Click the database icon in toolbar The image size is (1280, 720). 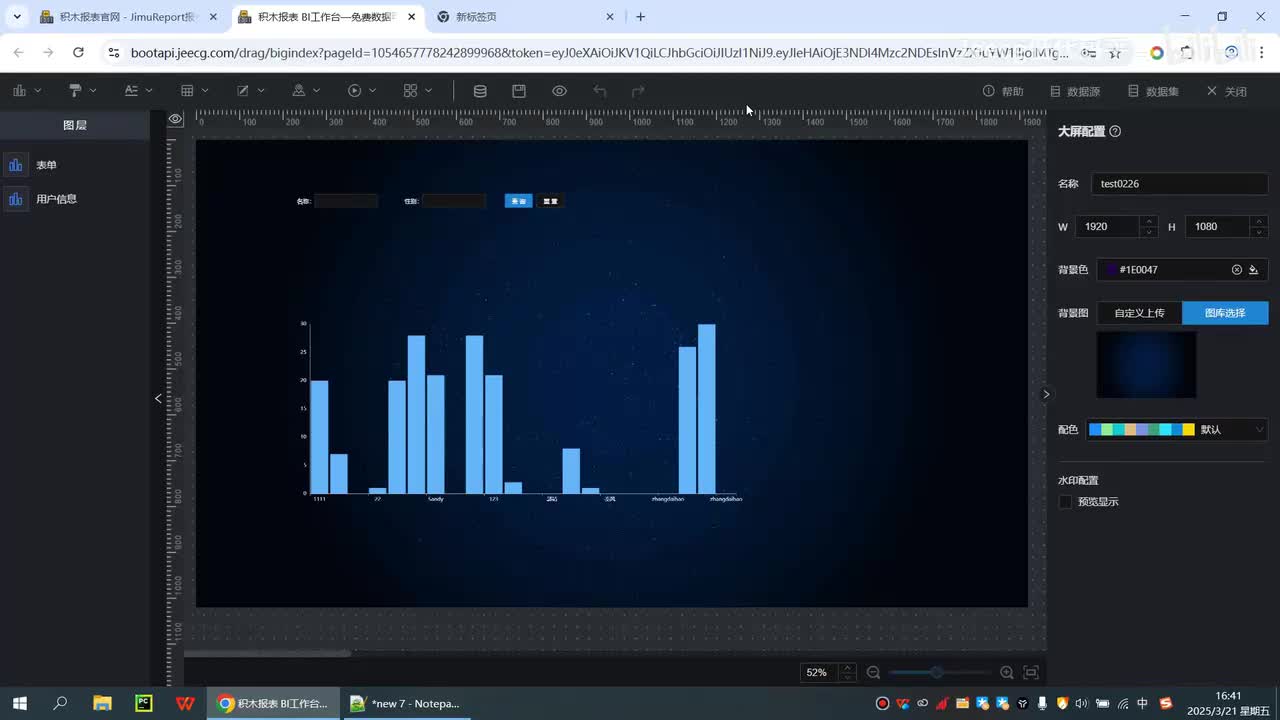[x=480, y=91]
